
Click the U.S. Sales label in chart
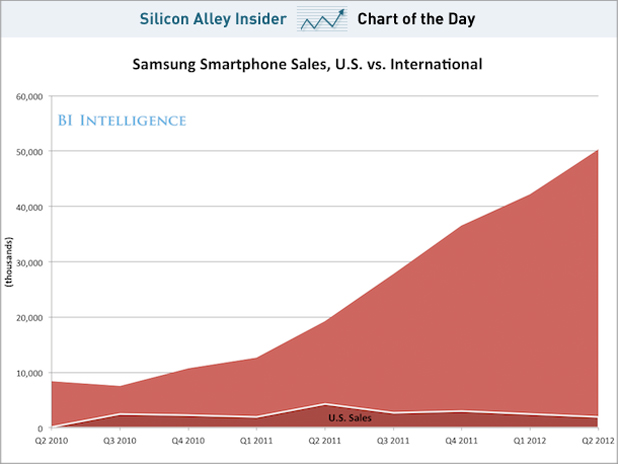(x=349, y=418)
